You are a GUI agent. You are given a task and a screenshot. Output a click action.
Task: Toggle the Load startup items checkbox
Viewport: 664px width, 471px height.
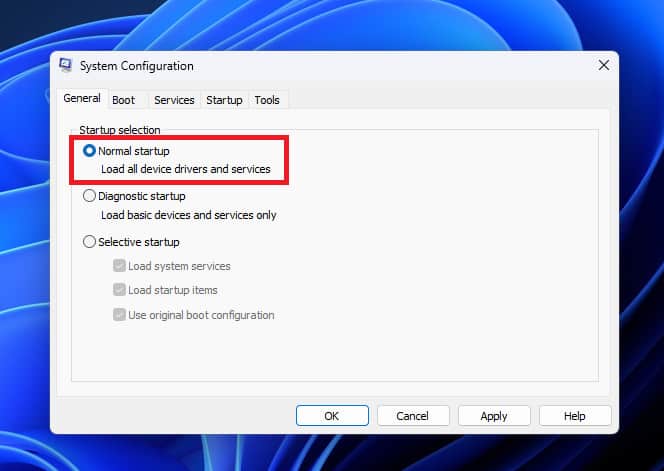[119, 290]
